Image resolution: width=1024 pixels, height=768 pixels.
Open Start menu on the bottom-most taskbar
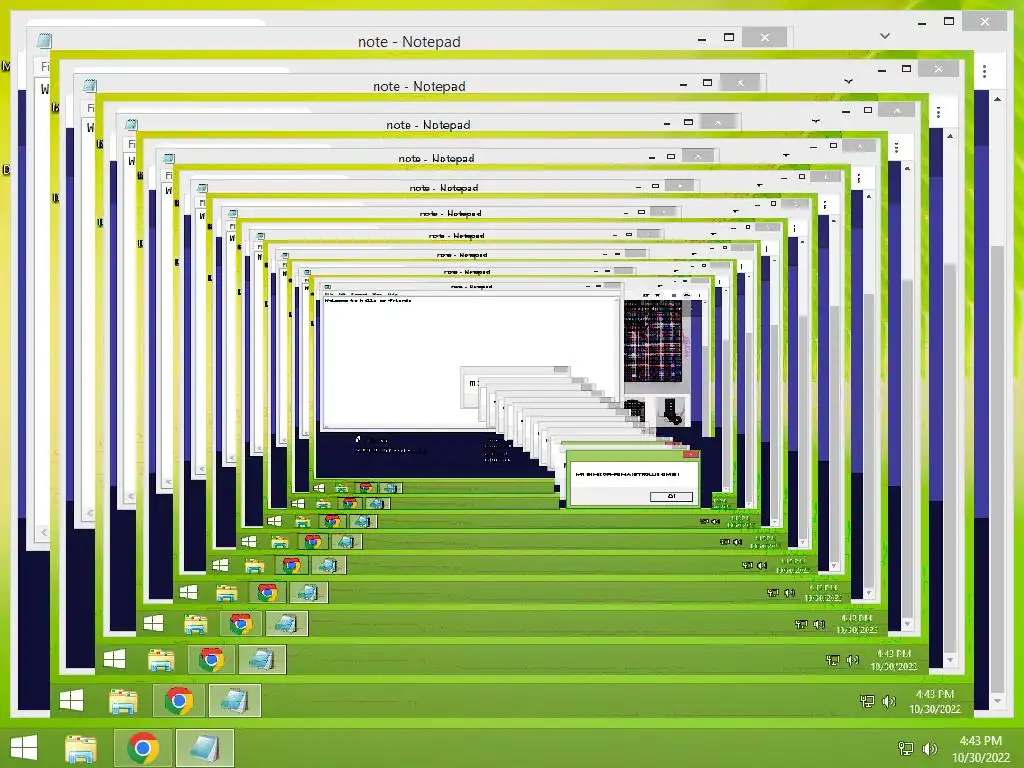(x=24, y=748)
